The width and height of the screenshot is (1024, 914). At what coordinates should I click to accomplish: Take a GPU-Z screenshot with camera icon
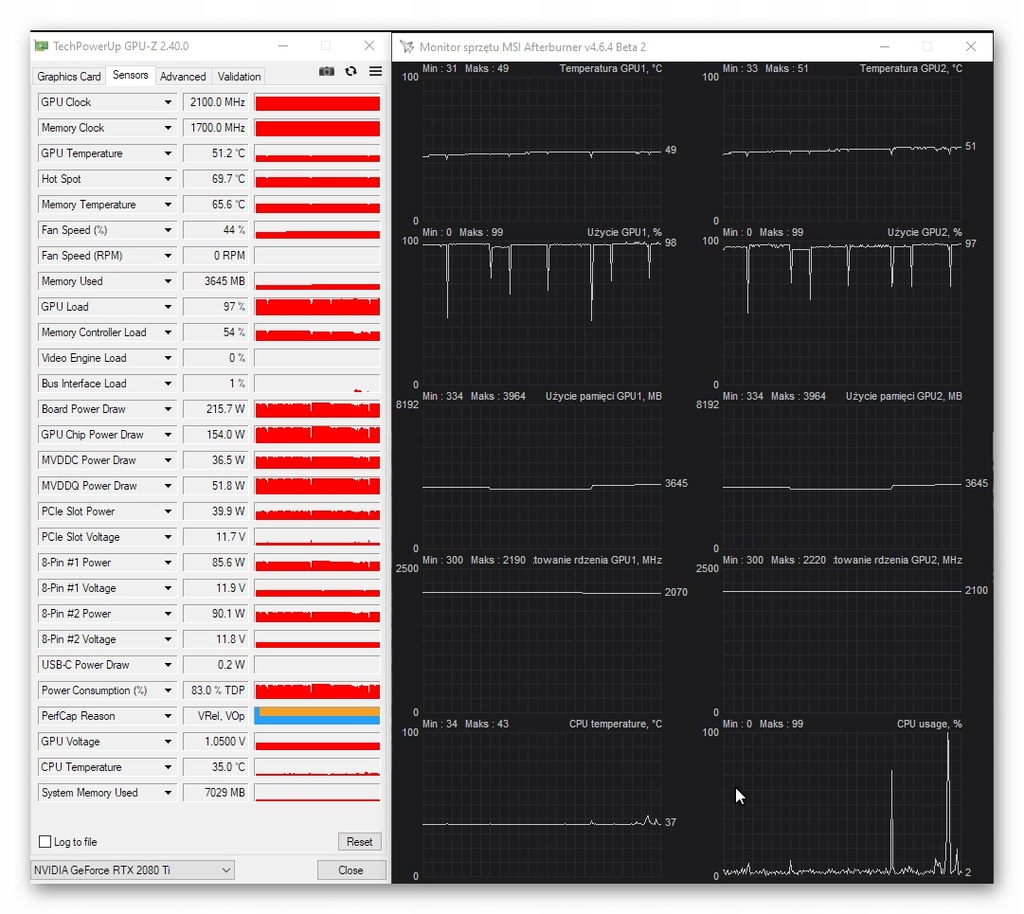tap(327, 71)
